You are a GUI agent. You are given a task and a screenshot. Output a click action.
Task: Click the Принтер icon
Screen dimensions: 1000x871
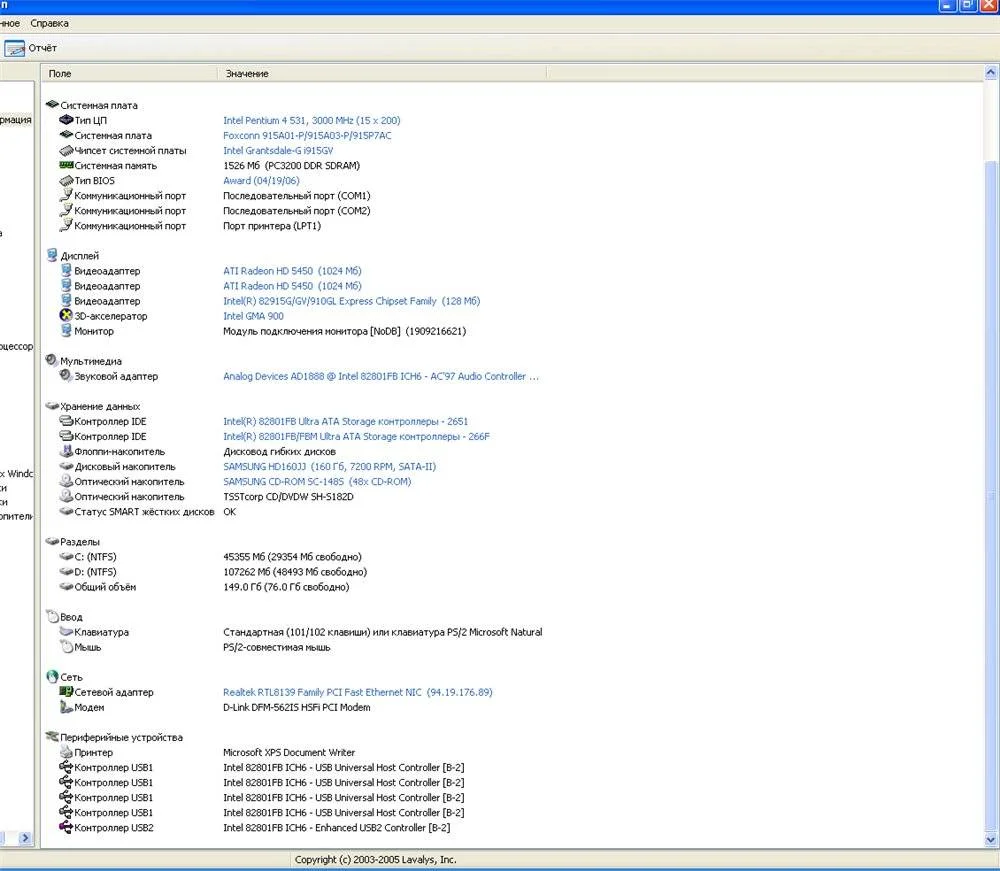coord(66,752)
